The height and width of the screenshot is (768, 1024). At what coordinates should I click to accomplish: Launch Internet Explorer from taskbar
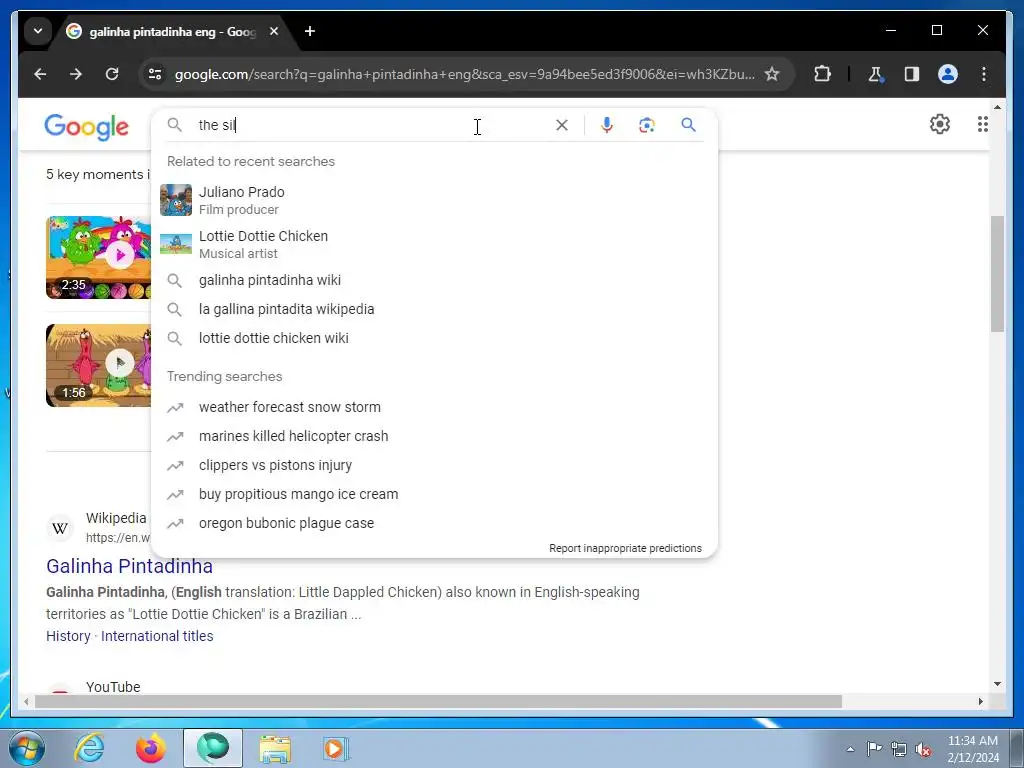pyautogui.click(x=89, y=748)
